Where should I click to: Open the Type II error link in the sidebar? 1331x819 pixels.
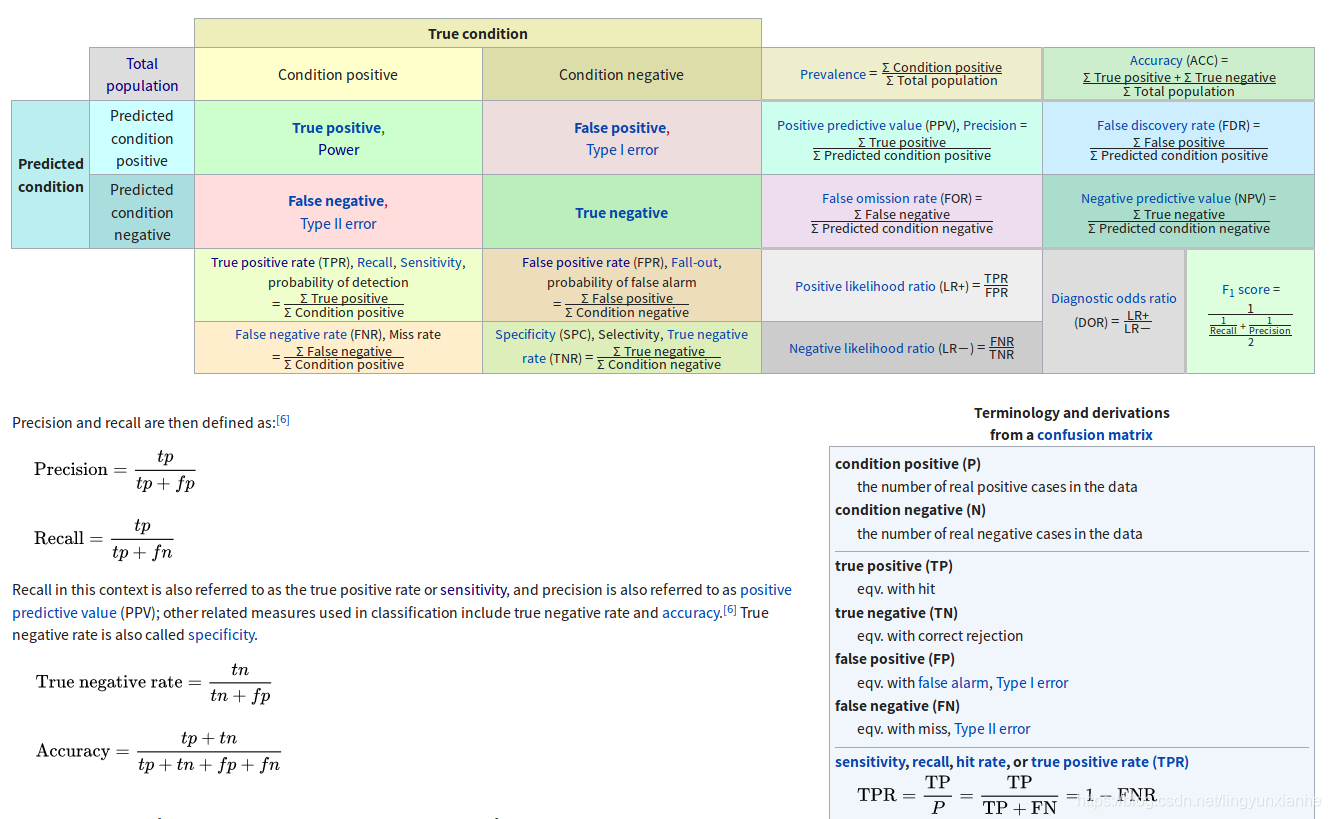pos(992,729)
